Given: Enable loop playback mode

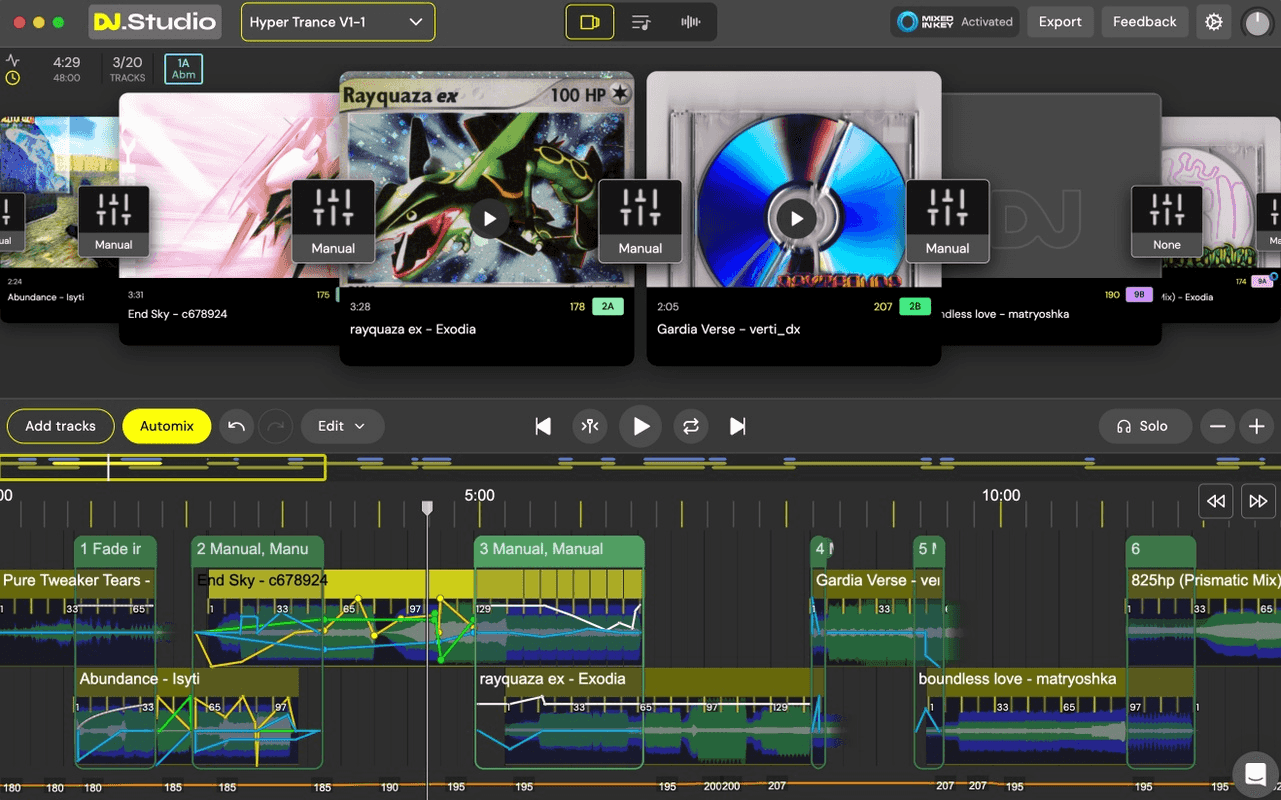Looking at the screenshot, I should pos(690,426).
